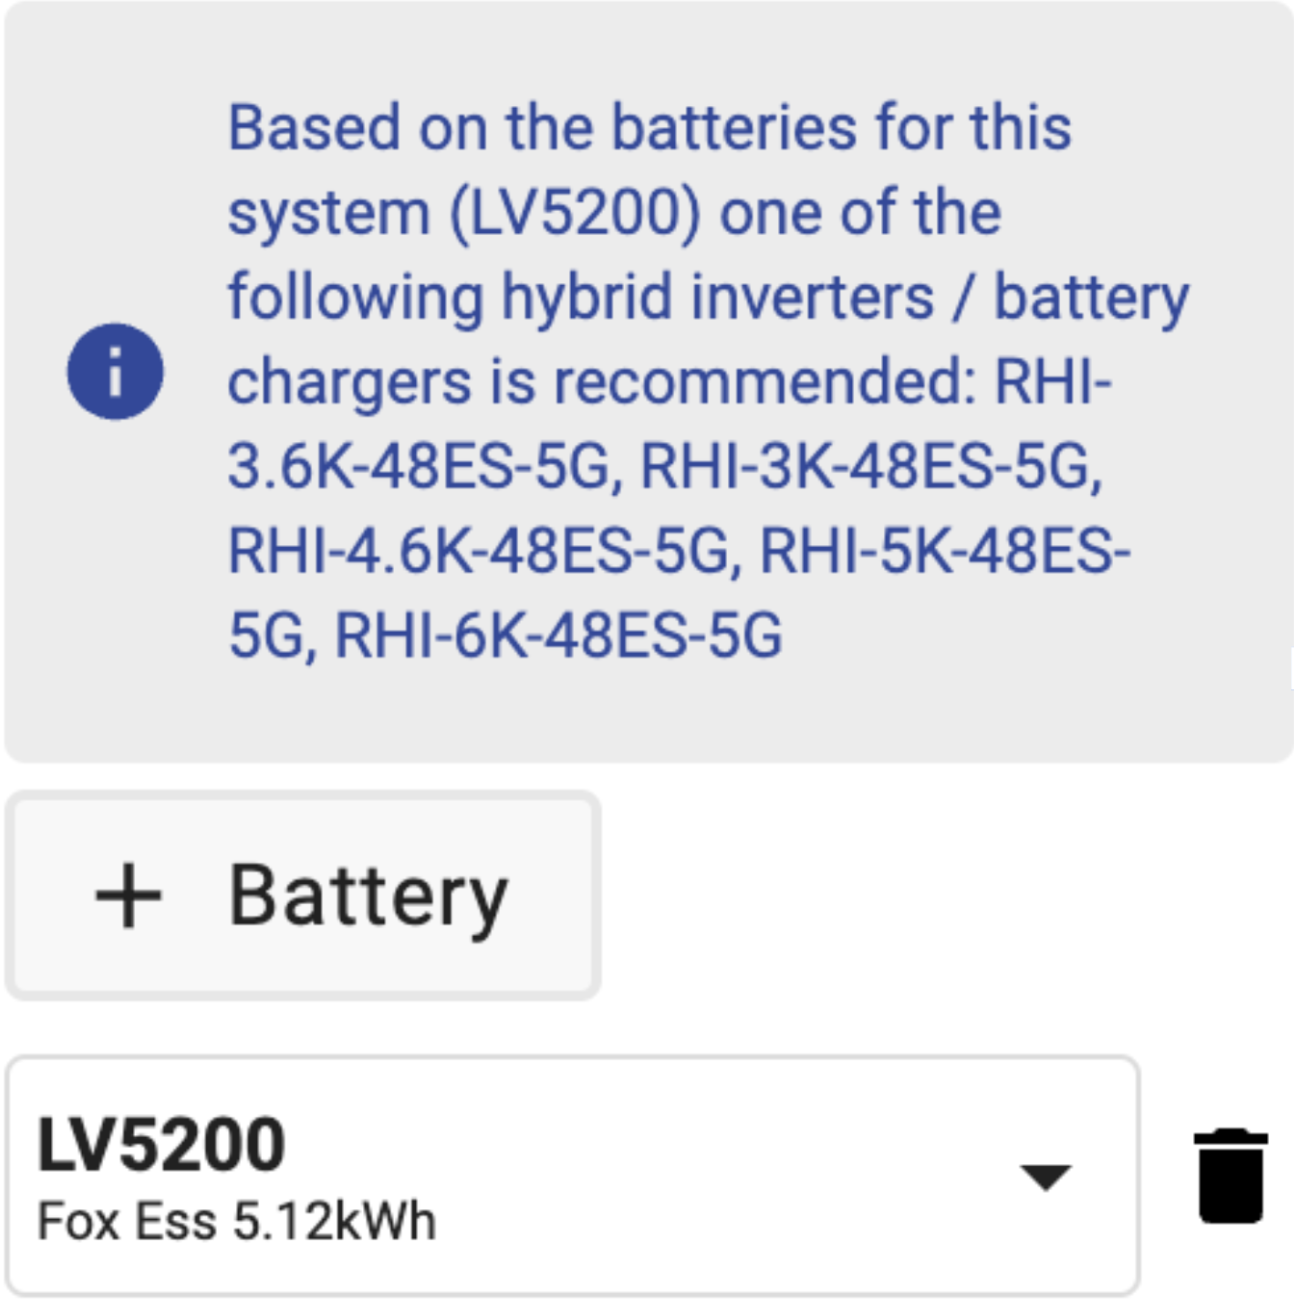This screenshot has height=1306, width=1294.
Task: Click the word Battery on the add button
Action: pyautogui.click(x=369, y=897)
